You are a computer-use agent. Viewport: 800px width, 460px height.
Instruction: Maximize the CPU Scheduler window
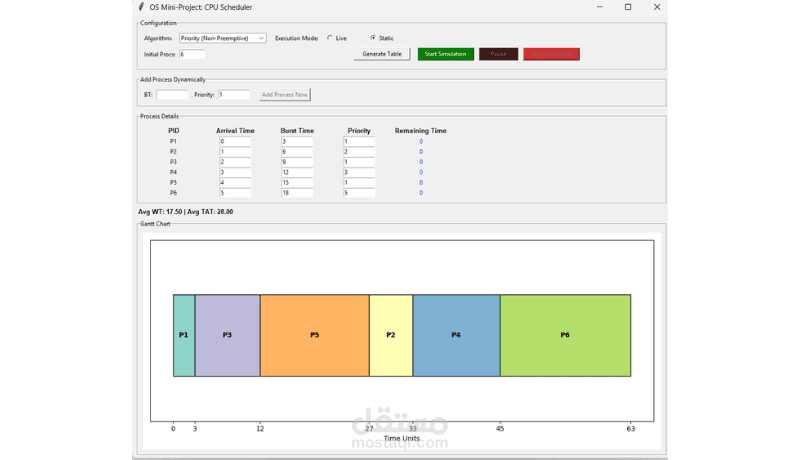[x=628, y=7]
